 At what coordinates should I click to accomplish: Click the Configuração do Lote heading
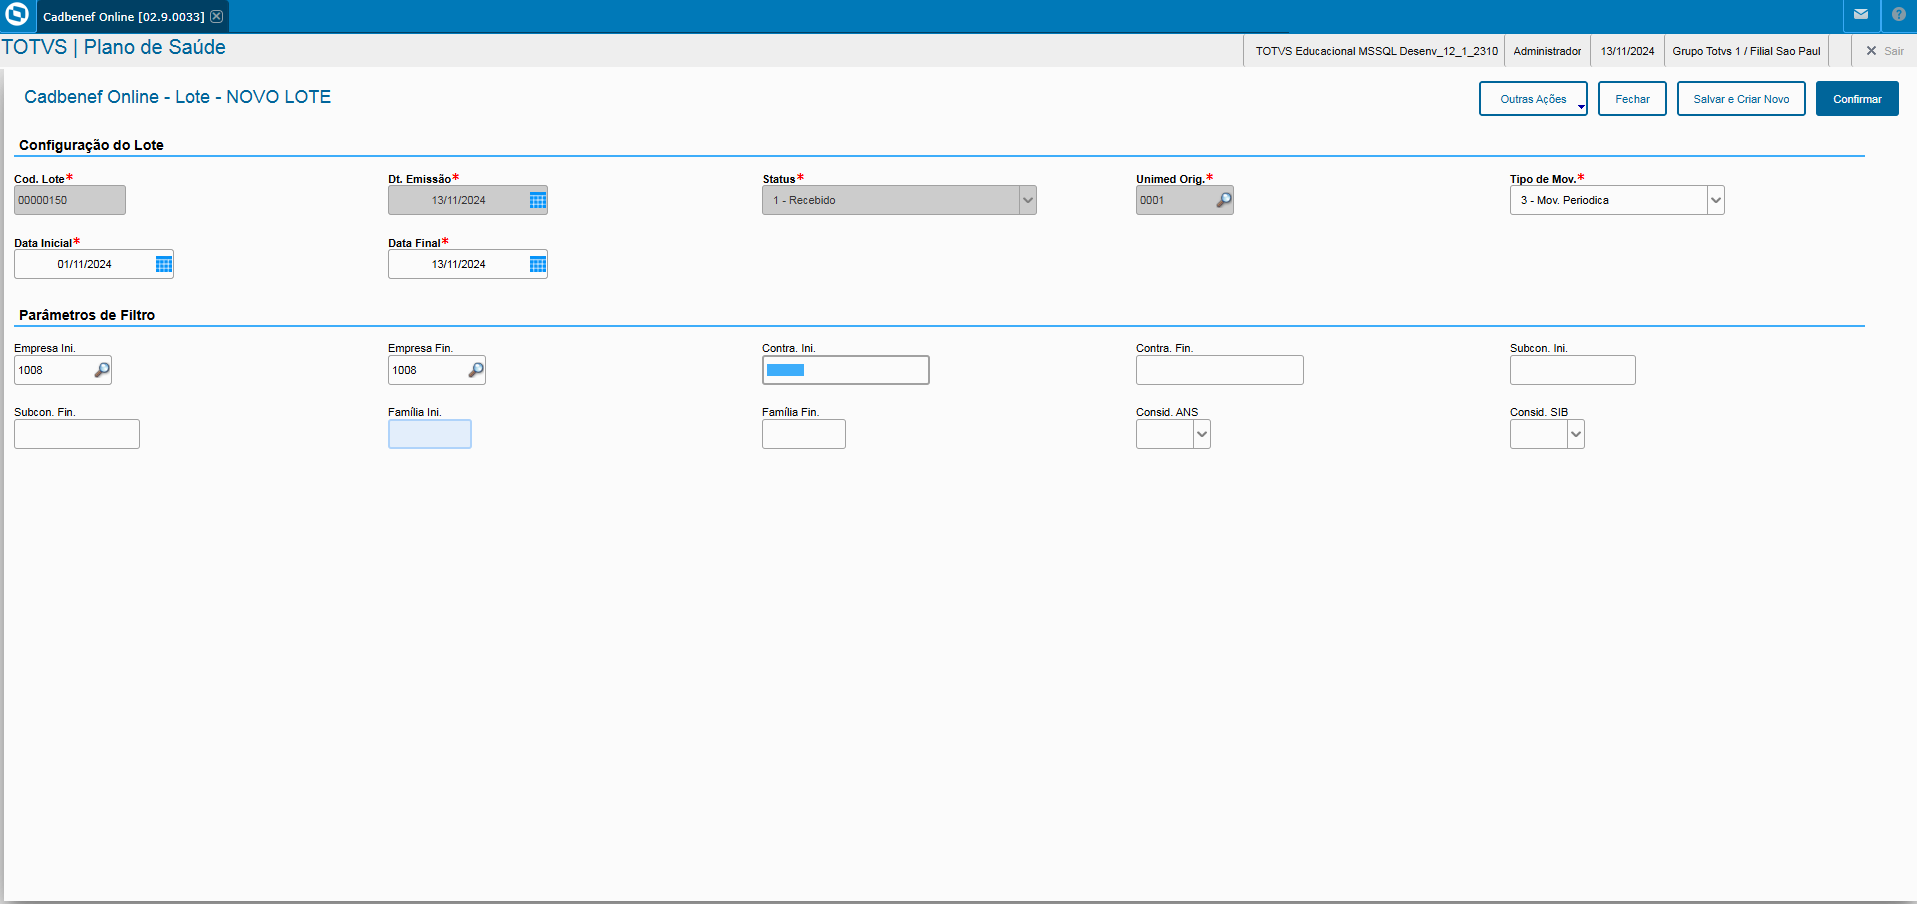91,145
